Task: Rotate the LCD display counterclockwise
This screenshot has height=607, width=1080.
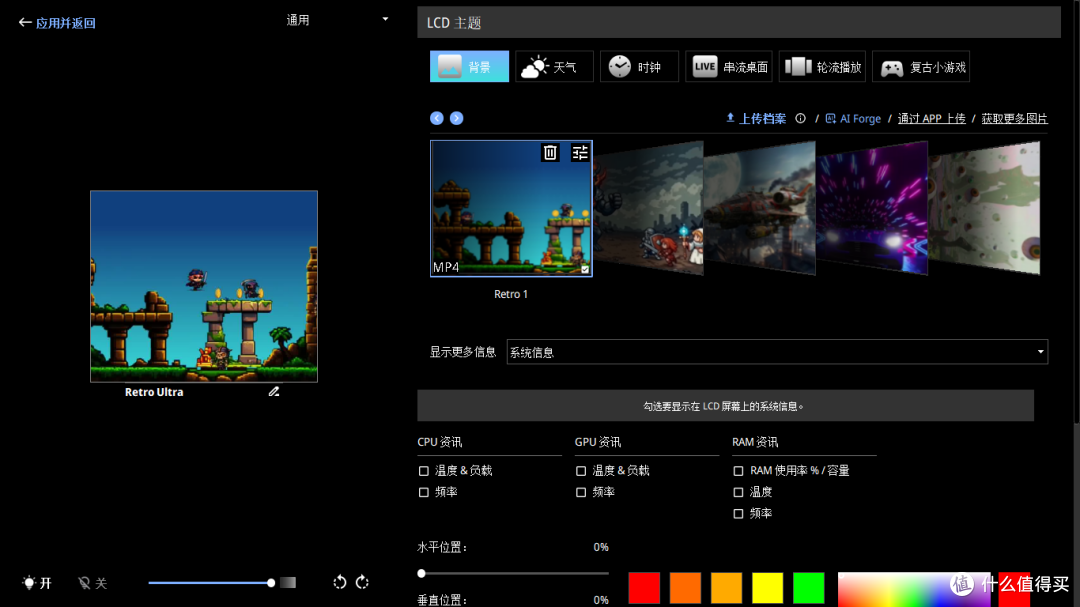Action: [340, 582]
